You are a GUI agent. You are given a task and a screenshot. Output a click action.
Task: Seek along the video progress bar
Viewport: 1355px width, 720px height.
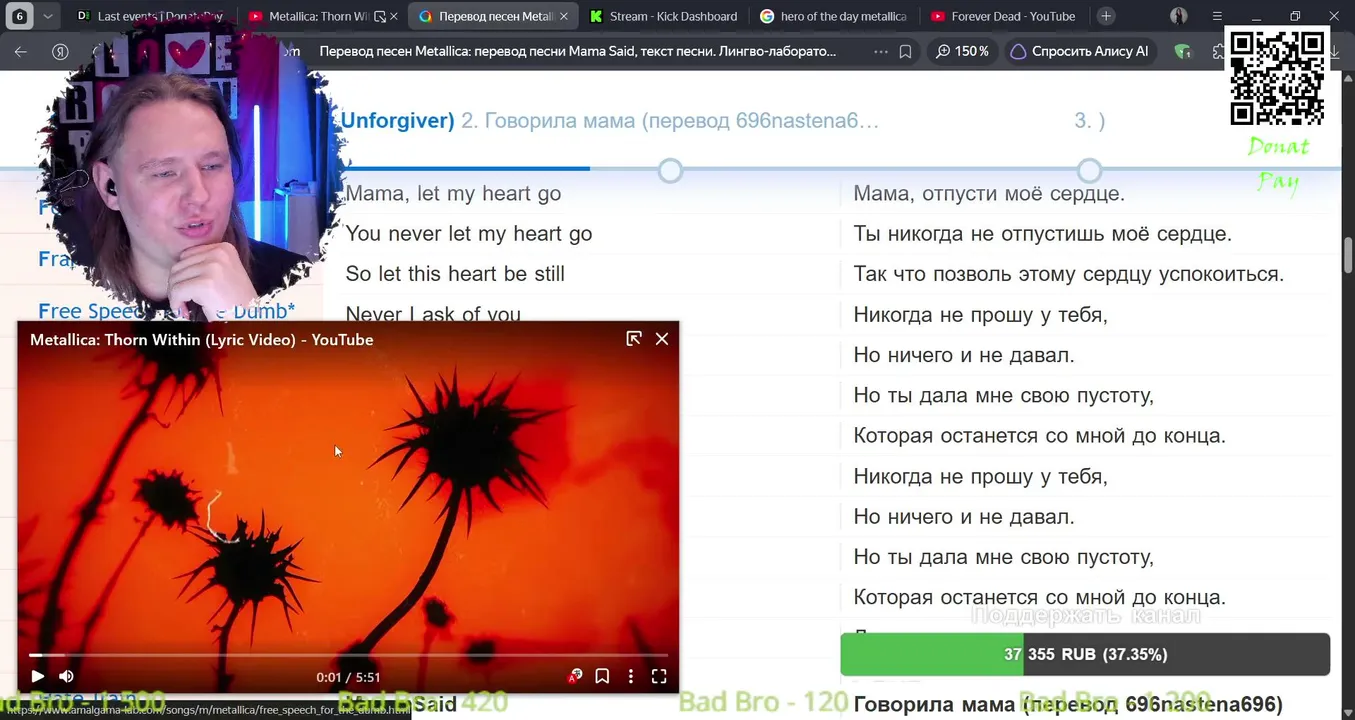[348, 655]
